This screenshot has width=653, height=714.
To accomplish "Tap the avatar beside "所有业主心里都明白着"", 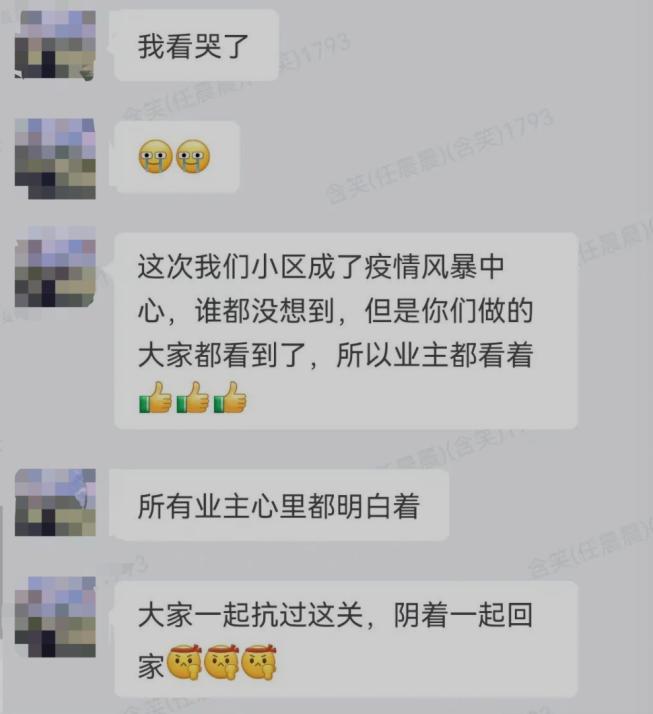I will (55, 503).
